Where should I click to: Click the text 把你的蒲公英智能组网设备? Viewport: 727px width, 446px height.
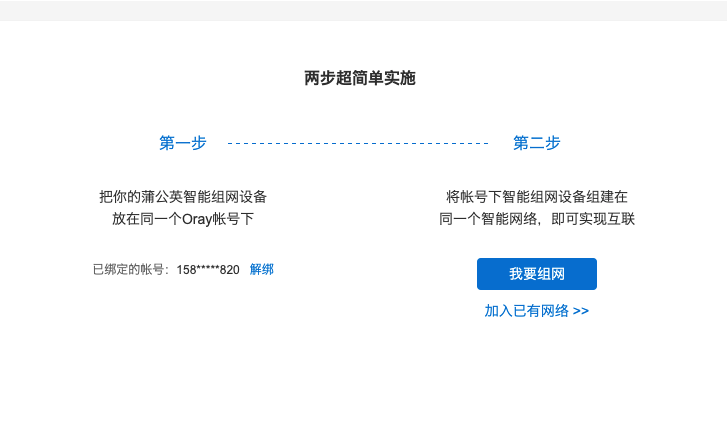click(x=183, y=196)
